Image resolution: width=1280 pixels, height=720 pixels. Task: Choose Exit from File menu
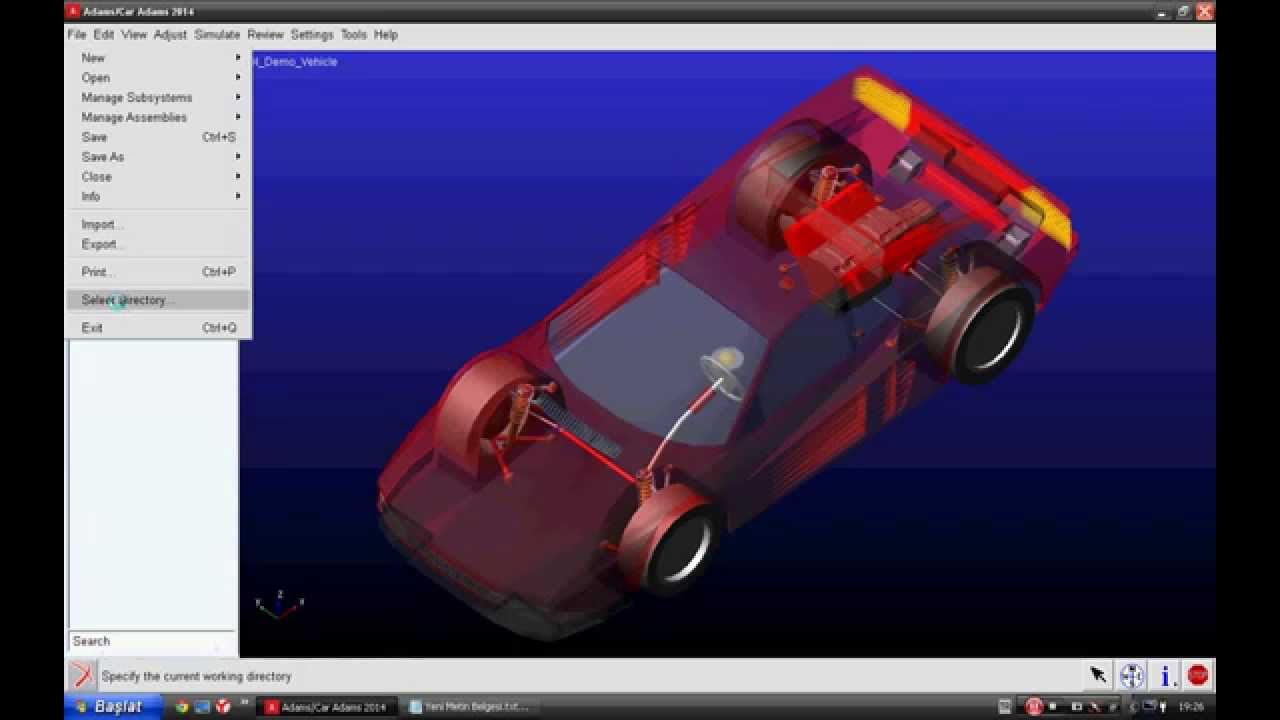(158, 328)
